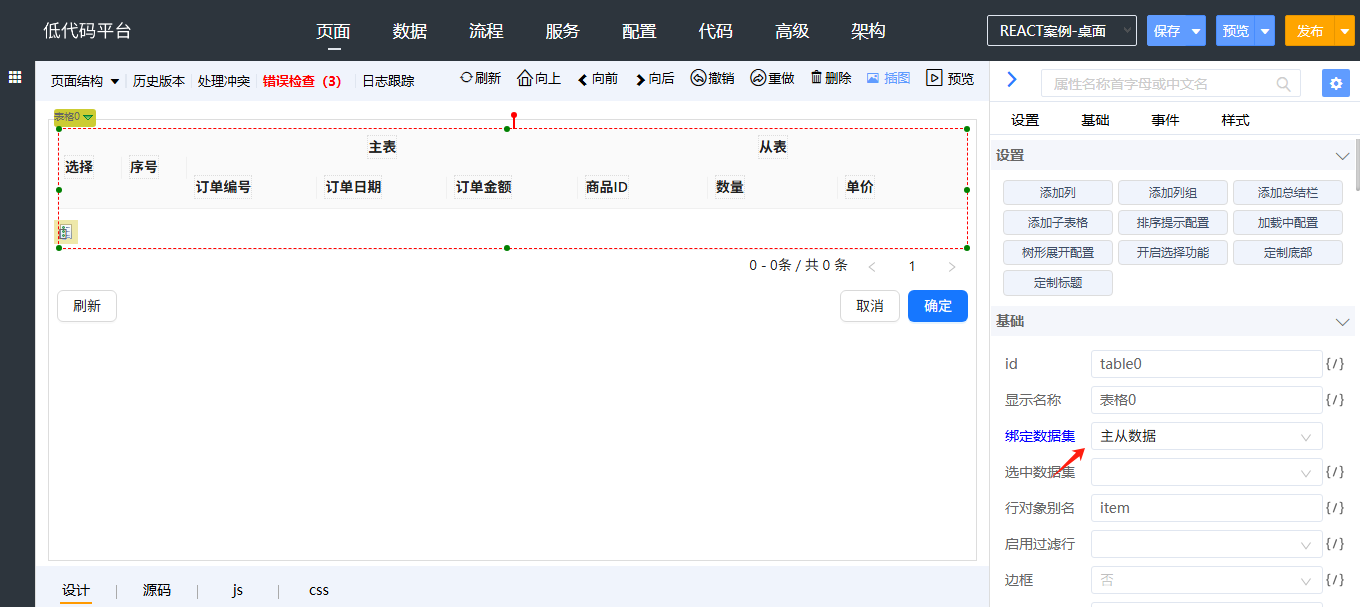Click expression icon next to 显示名称 field
1360x607 pixels.
[x=1334, y=400]
